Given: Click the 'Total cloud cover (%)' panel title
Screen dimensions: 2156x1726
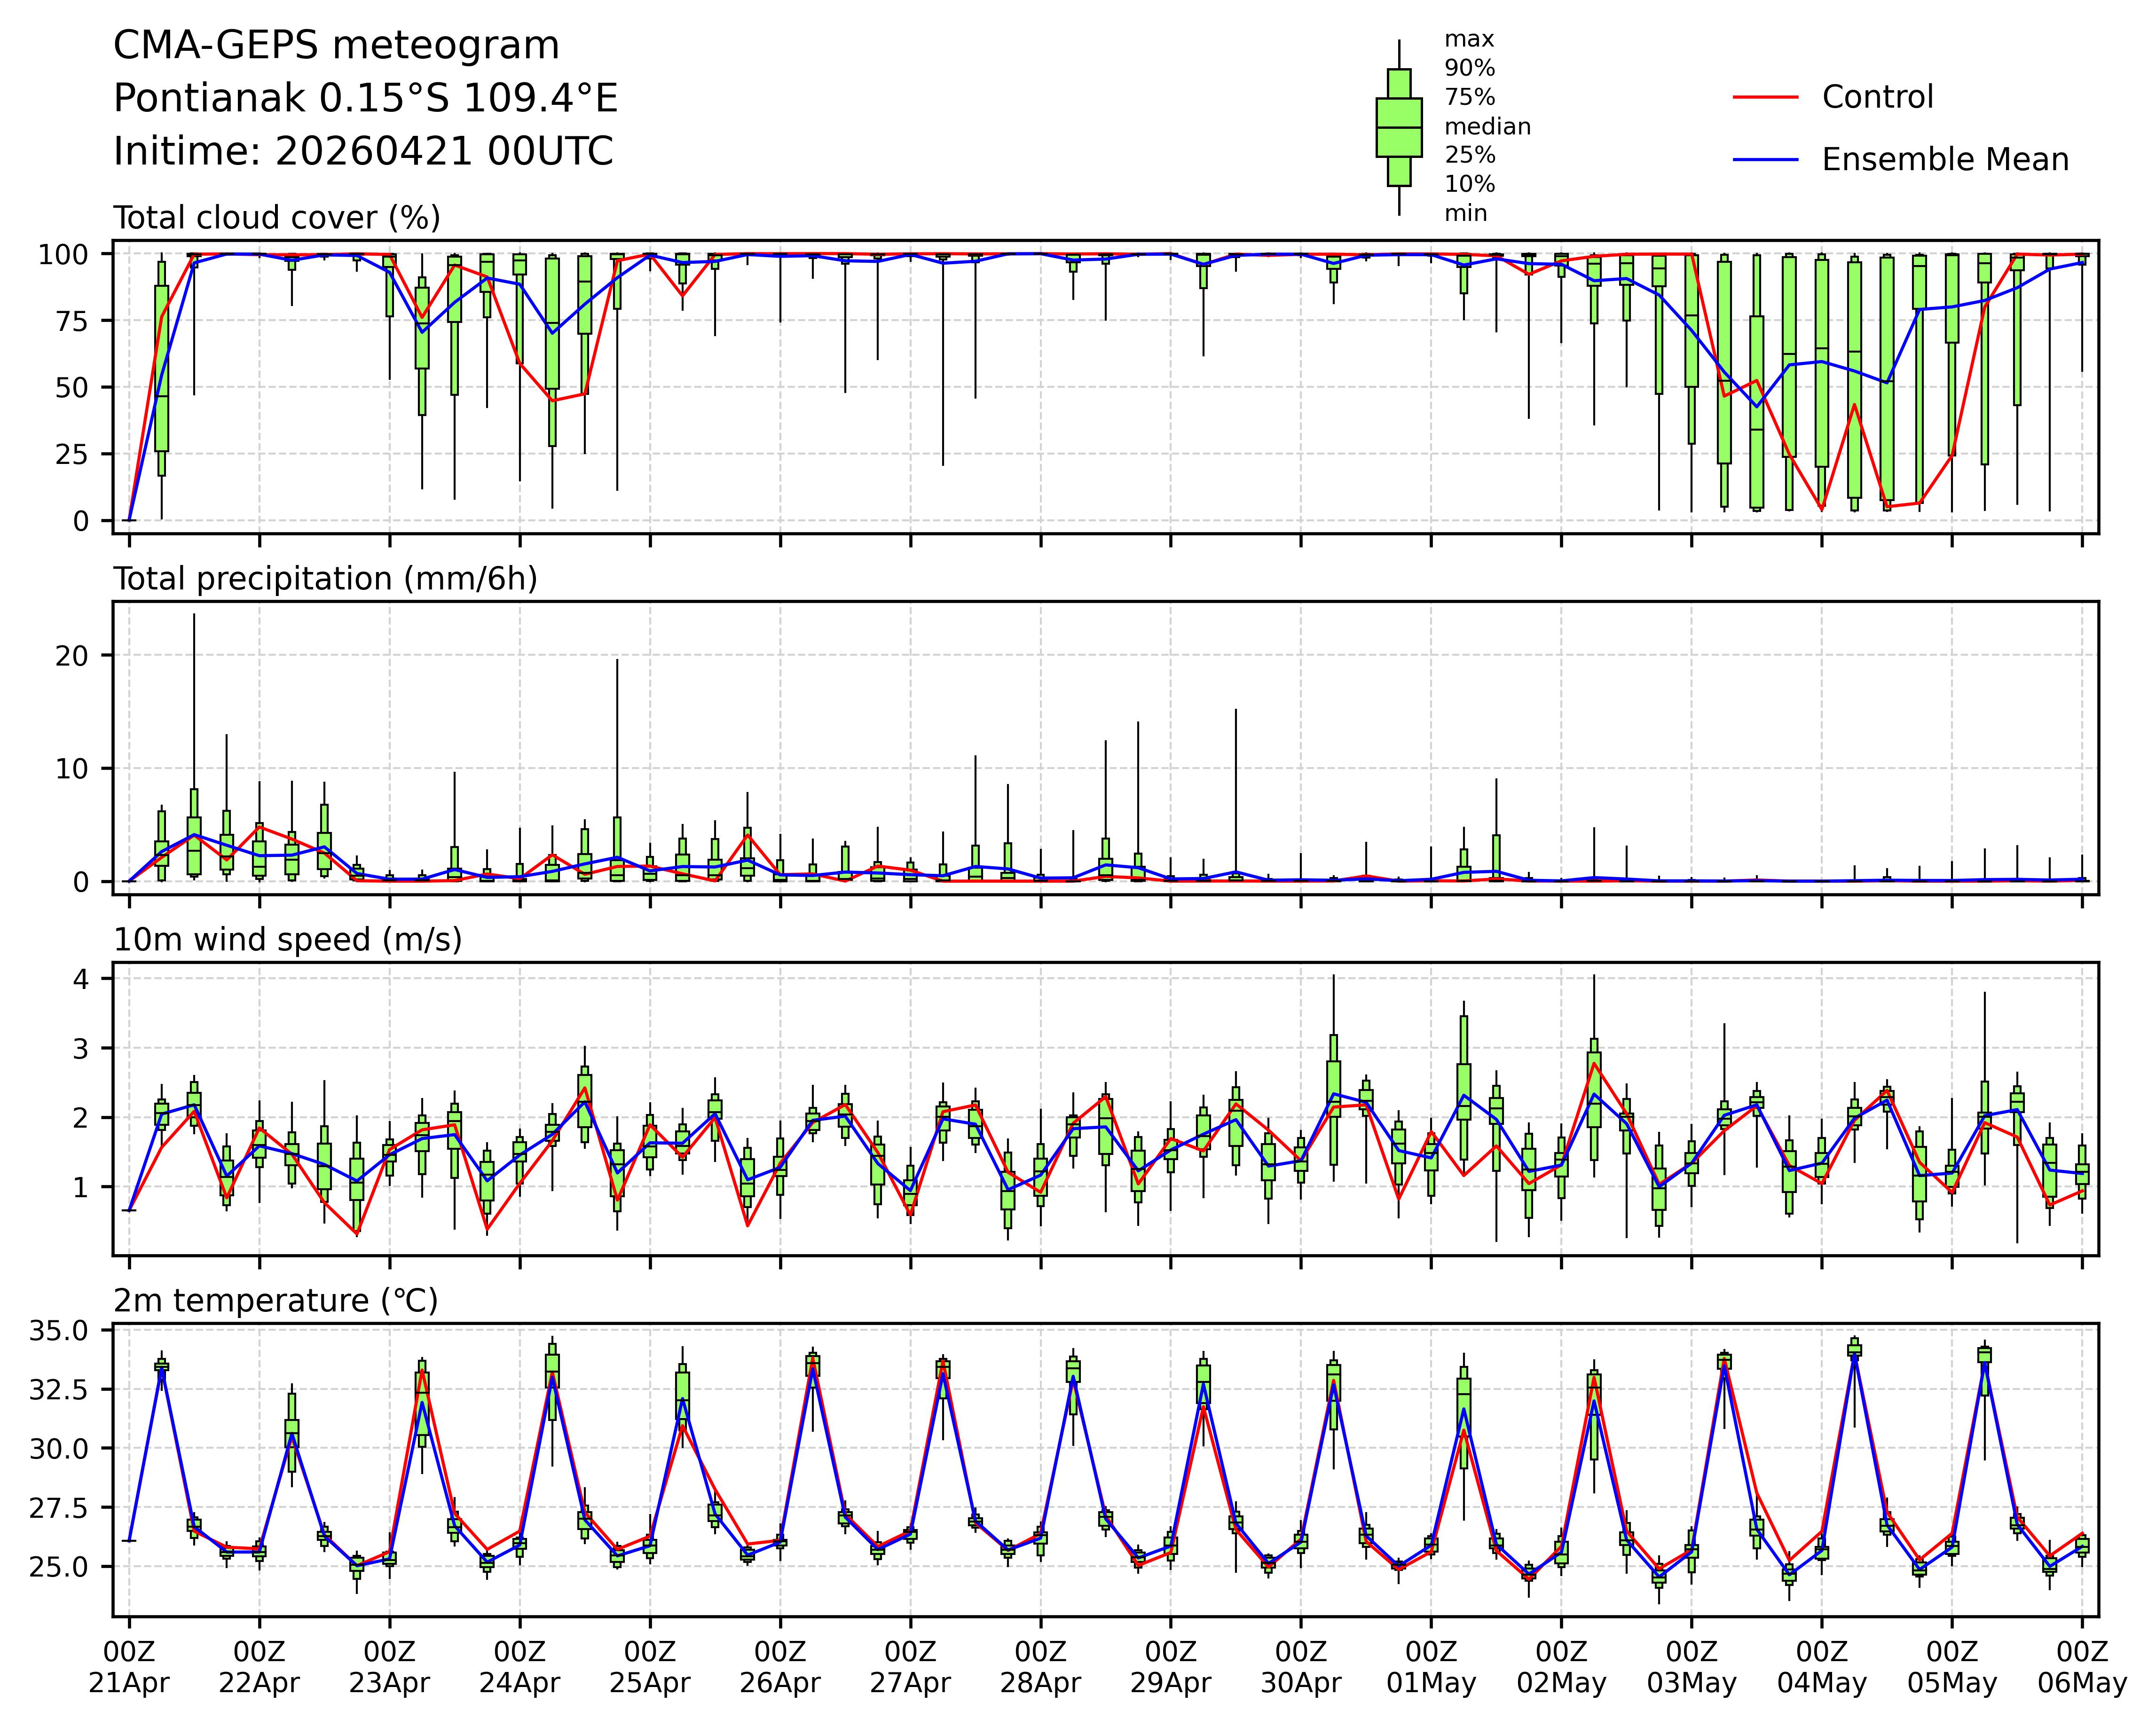Looking at the screenshot, I should coord(277,218).
